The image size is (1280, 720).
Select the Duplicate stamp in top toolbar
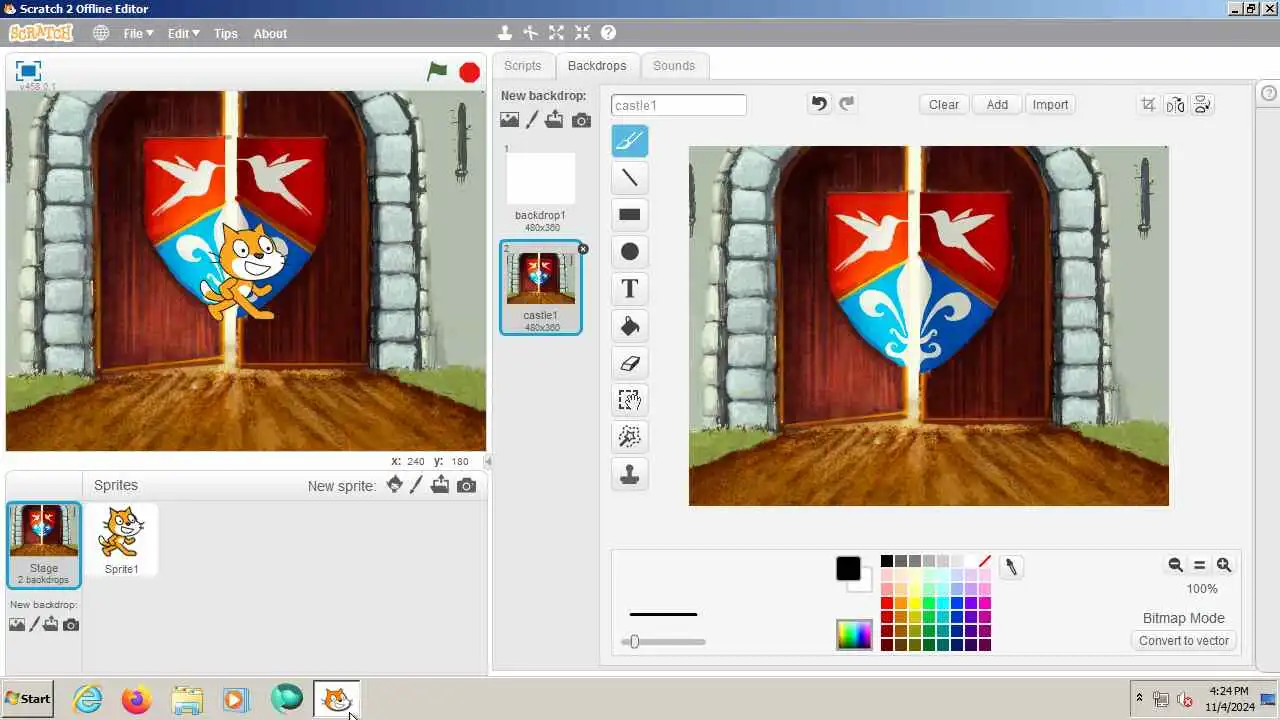pyautogui.click(x=505, y=33)
